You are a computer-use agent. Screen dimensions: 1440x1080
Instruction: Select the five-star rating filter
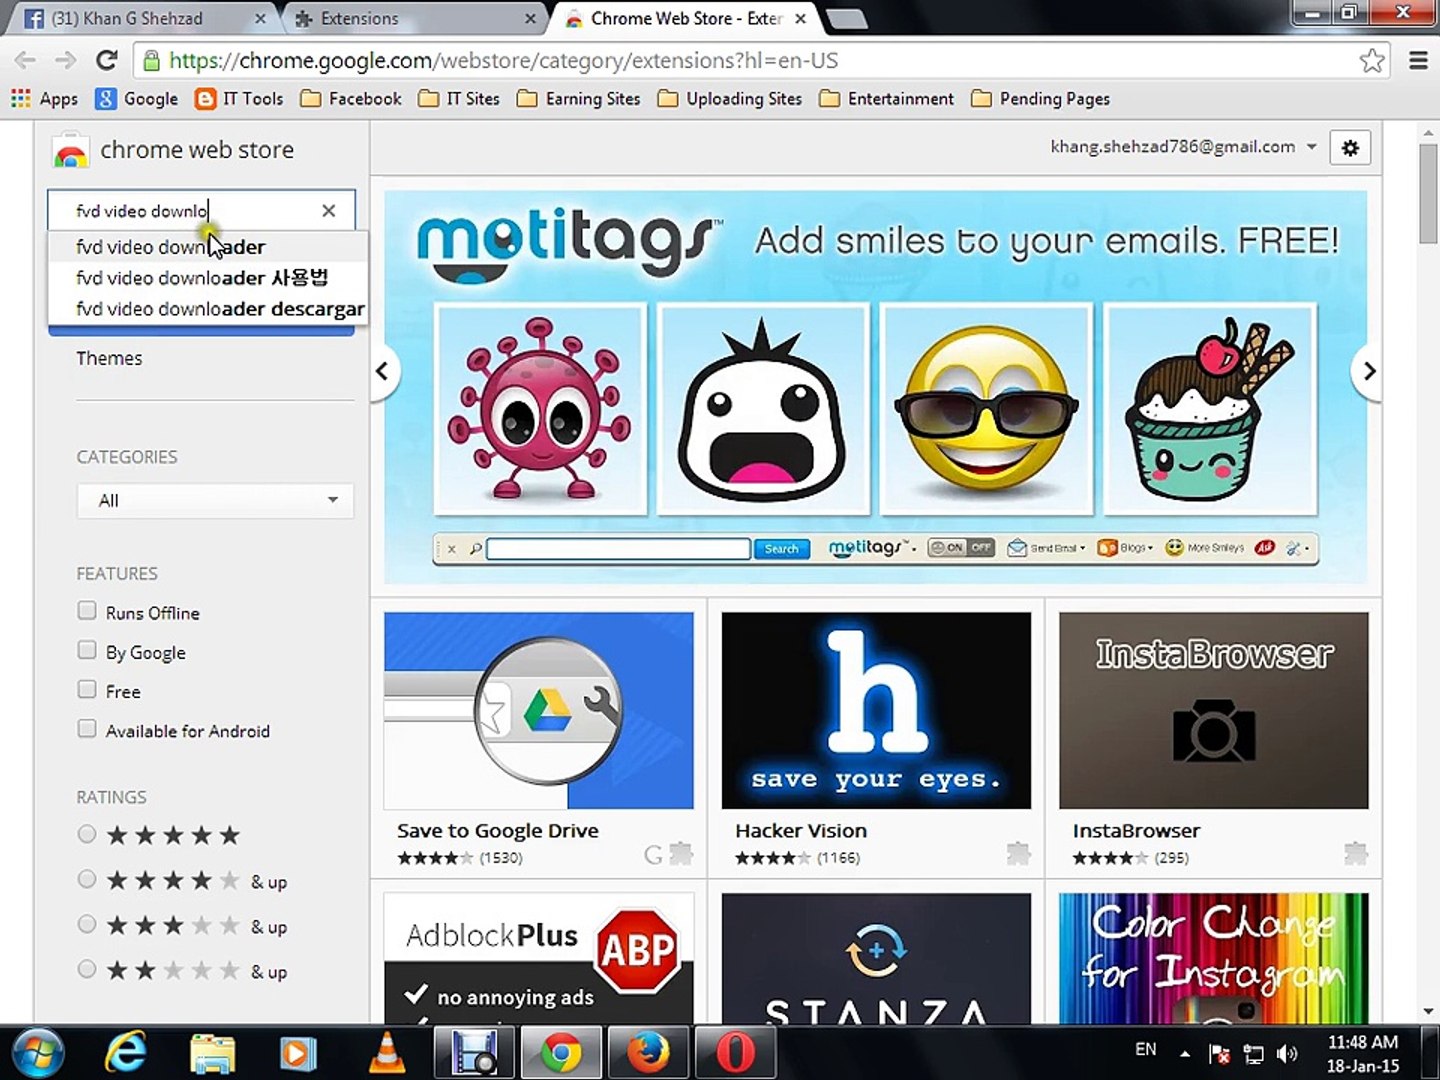pos(87,834)
